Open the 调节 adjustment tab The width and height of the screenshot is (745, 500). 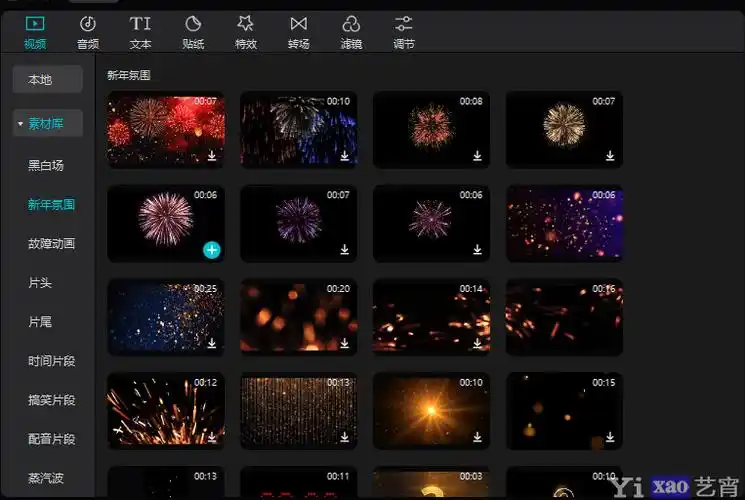coord(404,32)
